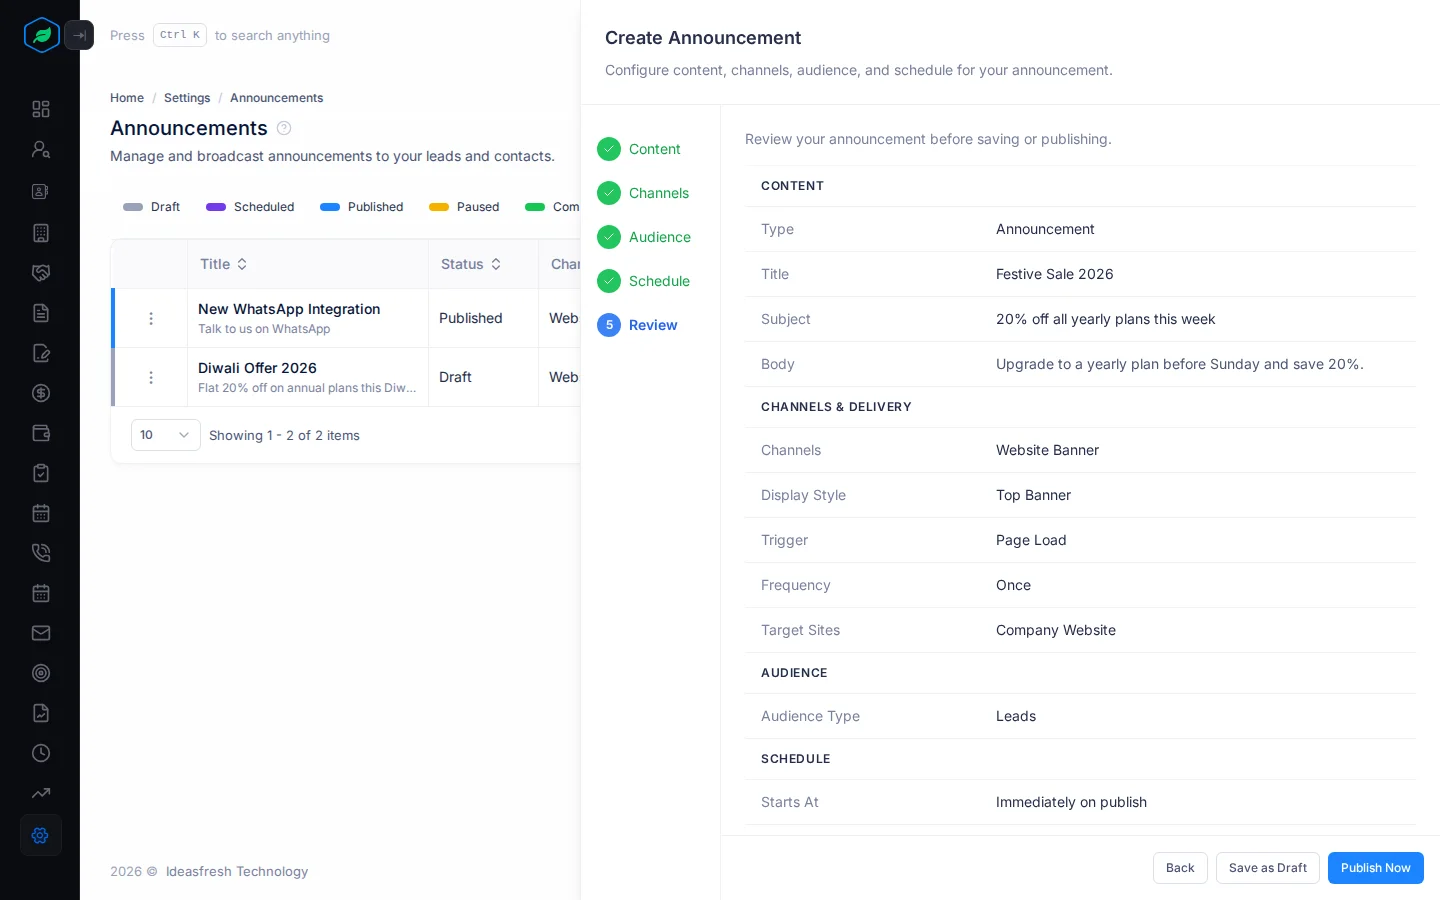Open the leads person-search sidebar icon

[x=41, y=149]
